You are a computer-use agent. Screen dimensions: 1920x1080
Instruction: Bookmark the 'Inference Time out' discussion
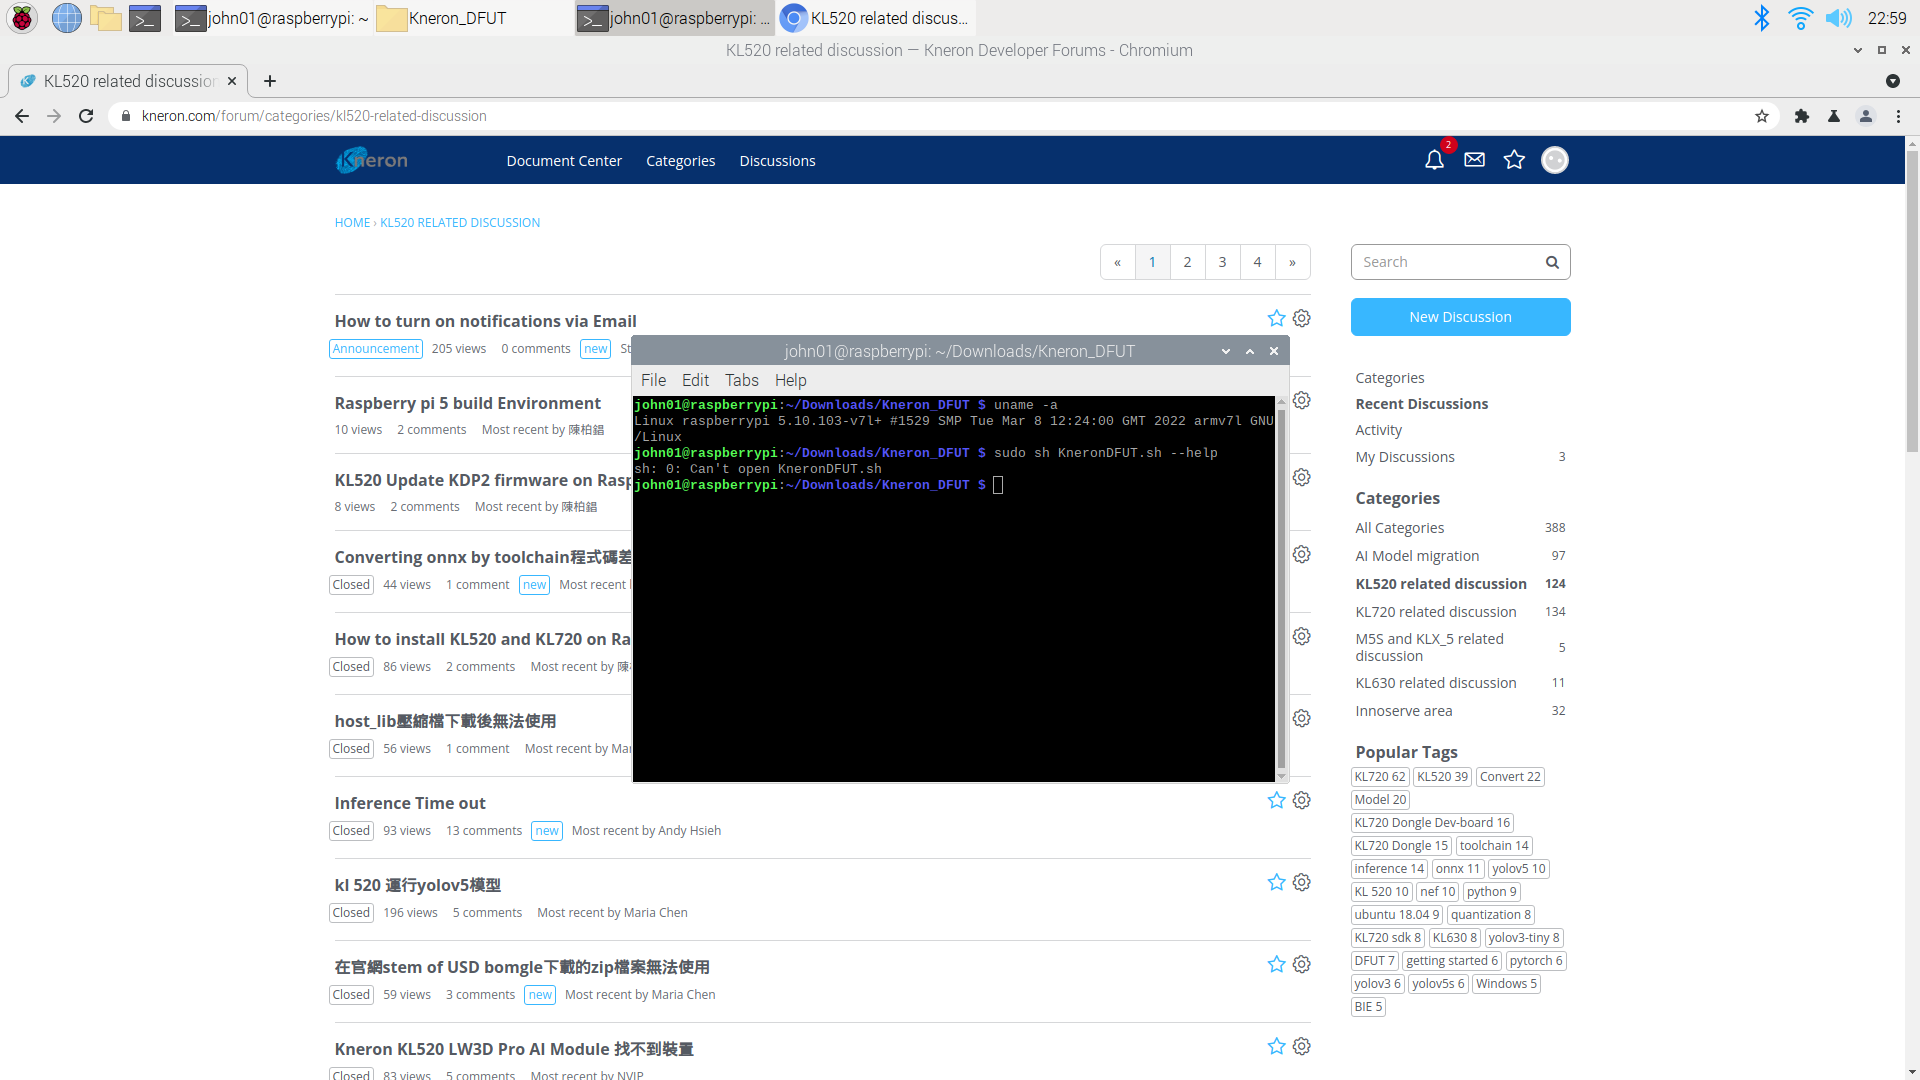click(x=1276, y=800)
